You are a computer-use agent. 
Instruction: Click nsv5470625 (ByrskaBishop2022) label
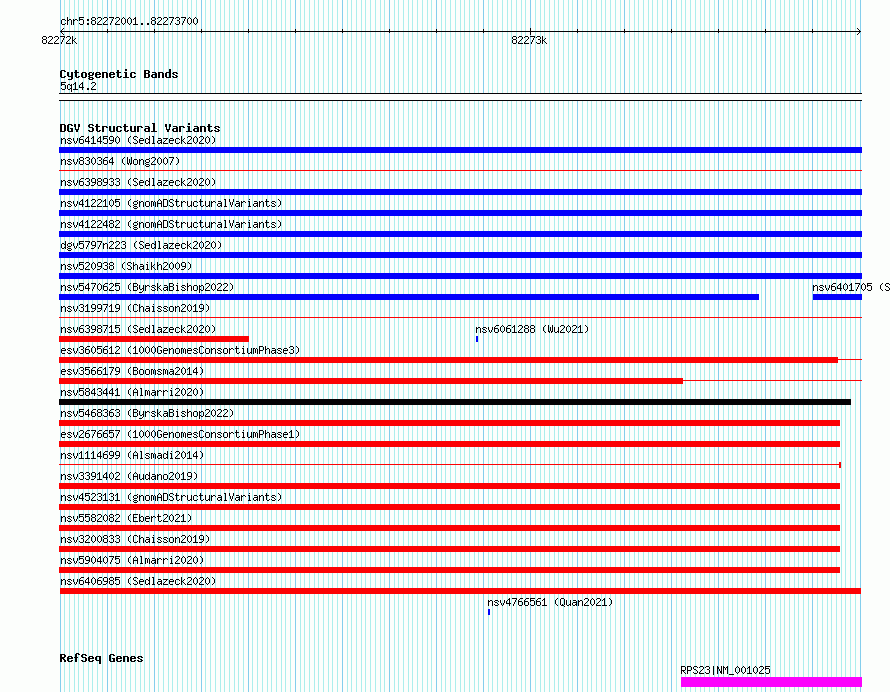[x=147, y=287]
